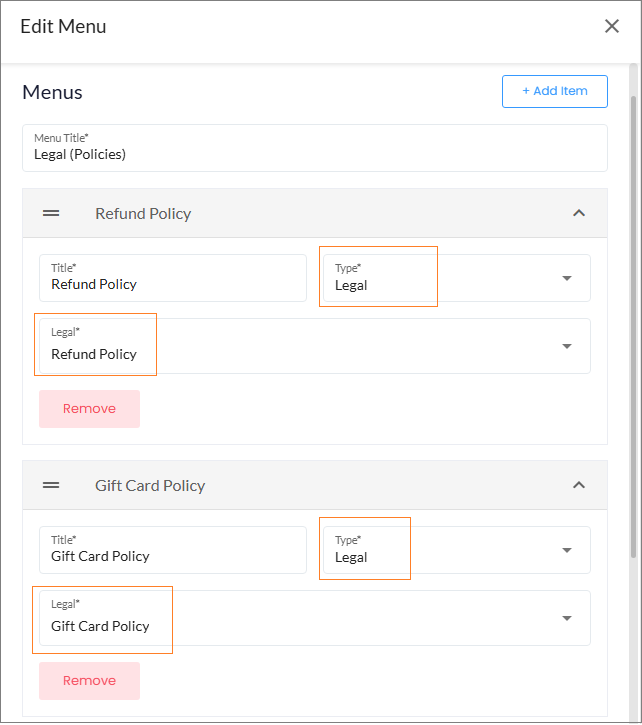Click the Add Item button

click(554, 91)
